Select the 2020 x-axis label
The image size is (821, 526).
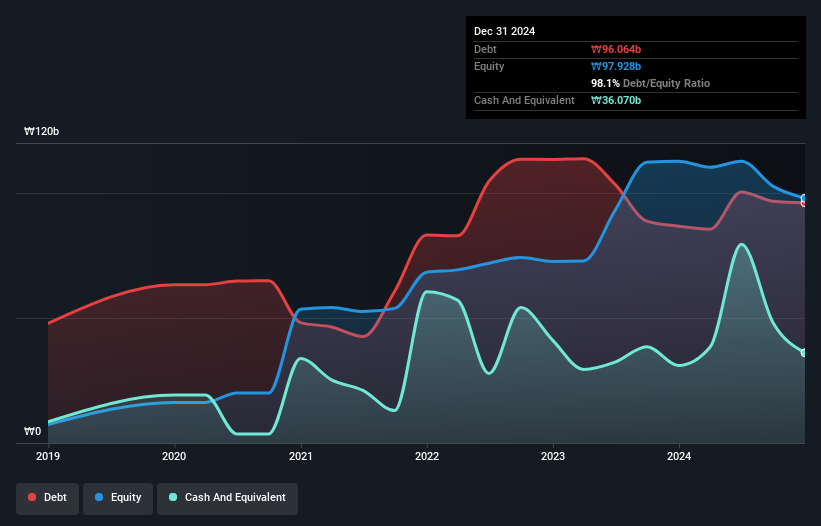[174, 456]
